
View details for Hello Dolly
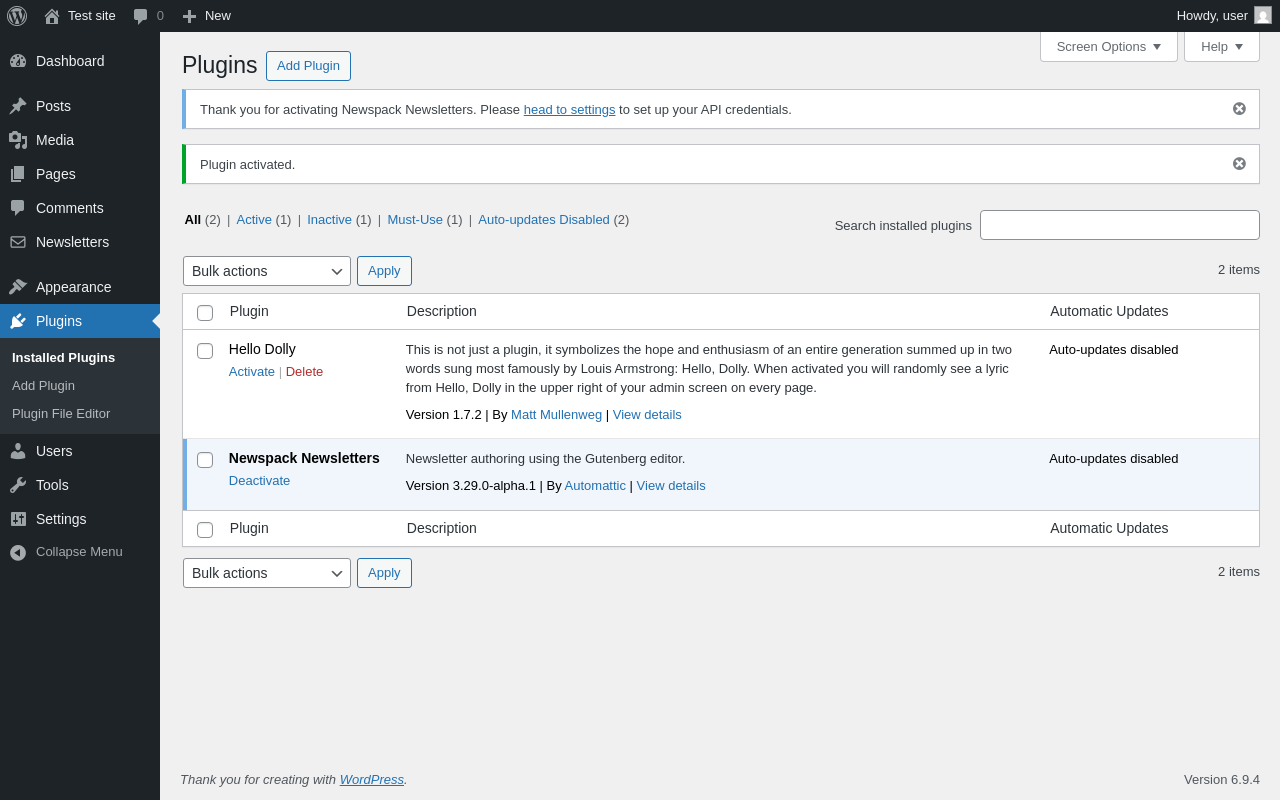pyautogui.click(x=647, y=414)
